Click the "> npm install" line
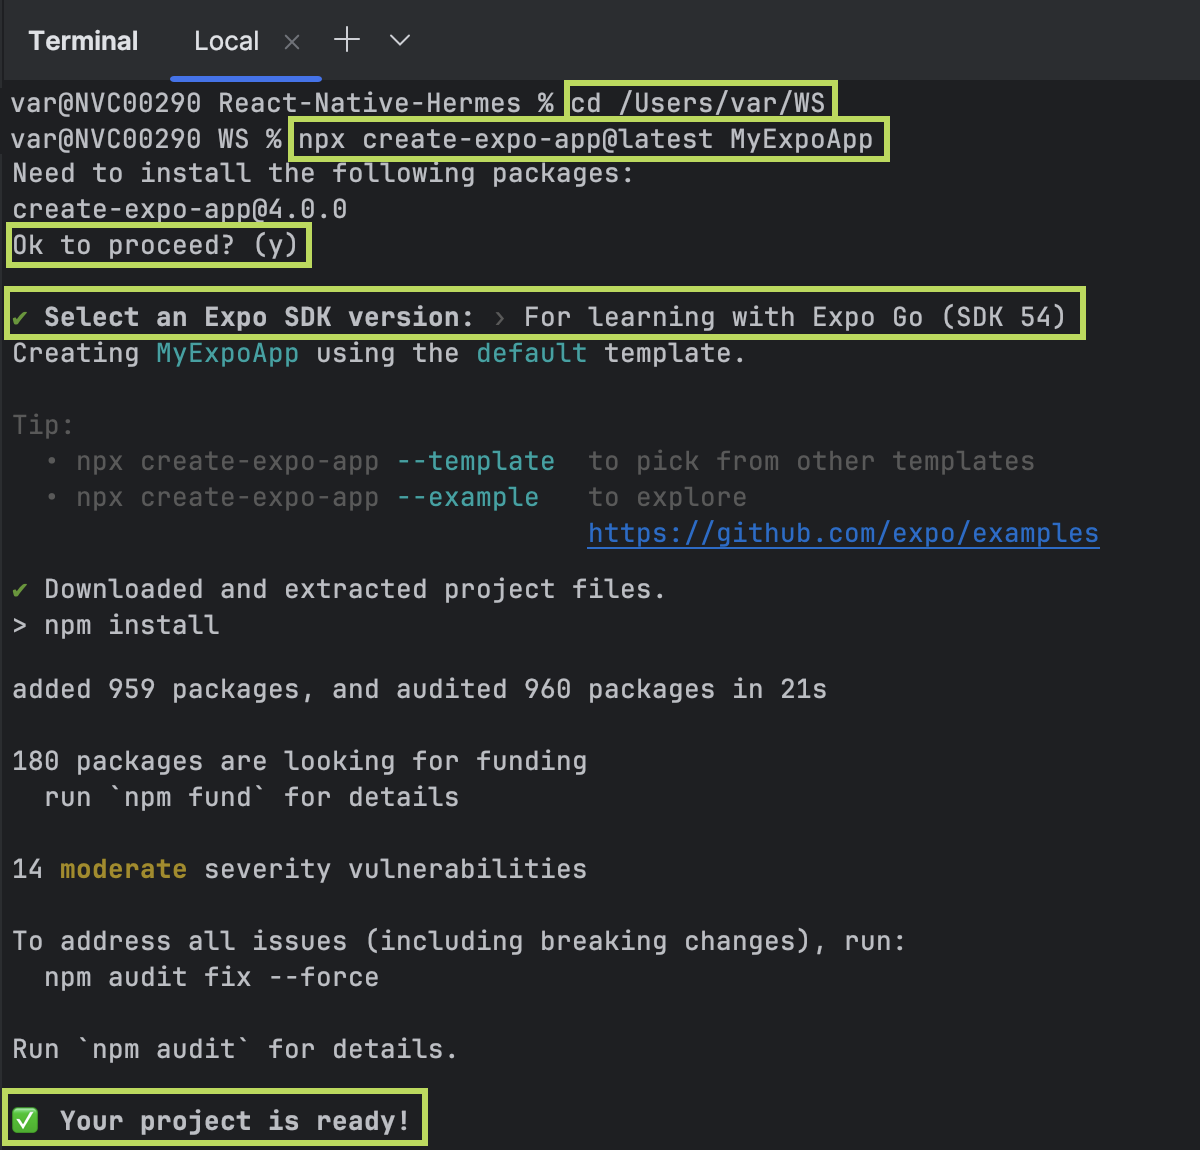The height and width of the screenshot is (1150, 1200). click(115, 625)
